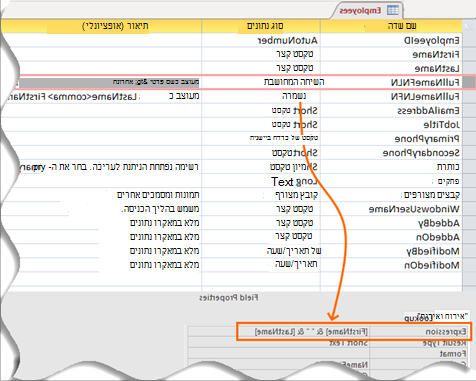The height and width of the screenshot is (381, 476).
Task: Select the קבצים מצורפים field name cell
Action: click(391, 195)
